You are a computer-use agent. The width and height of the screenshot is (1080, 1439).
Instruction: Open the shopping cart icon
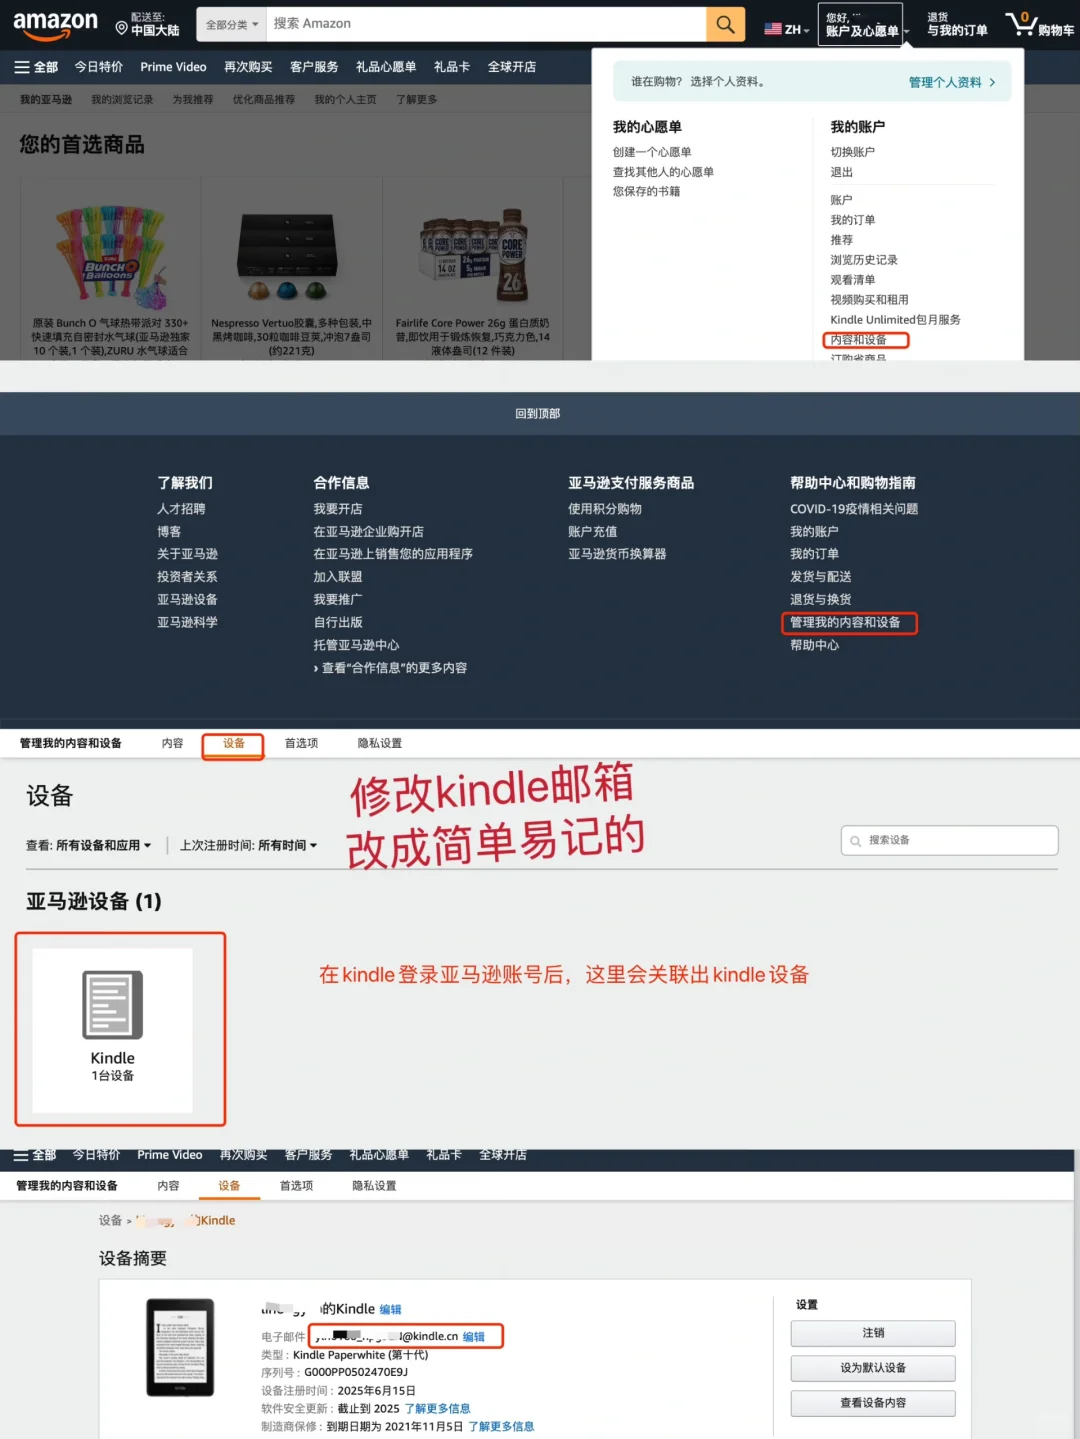[1040, 24]
